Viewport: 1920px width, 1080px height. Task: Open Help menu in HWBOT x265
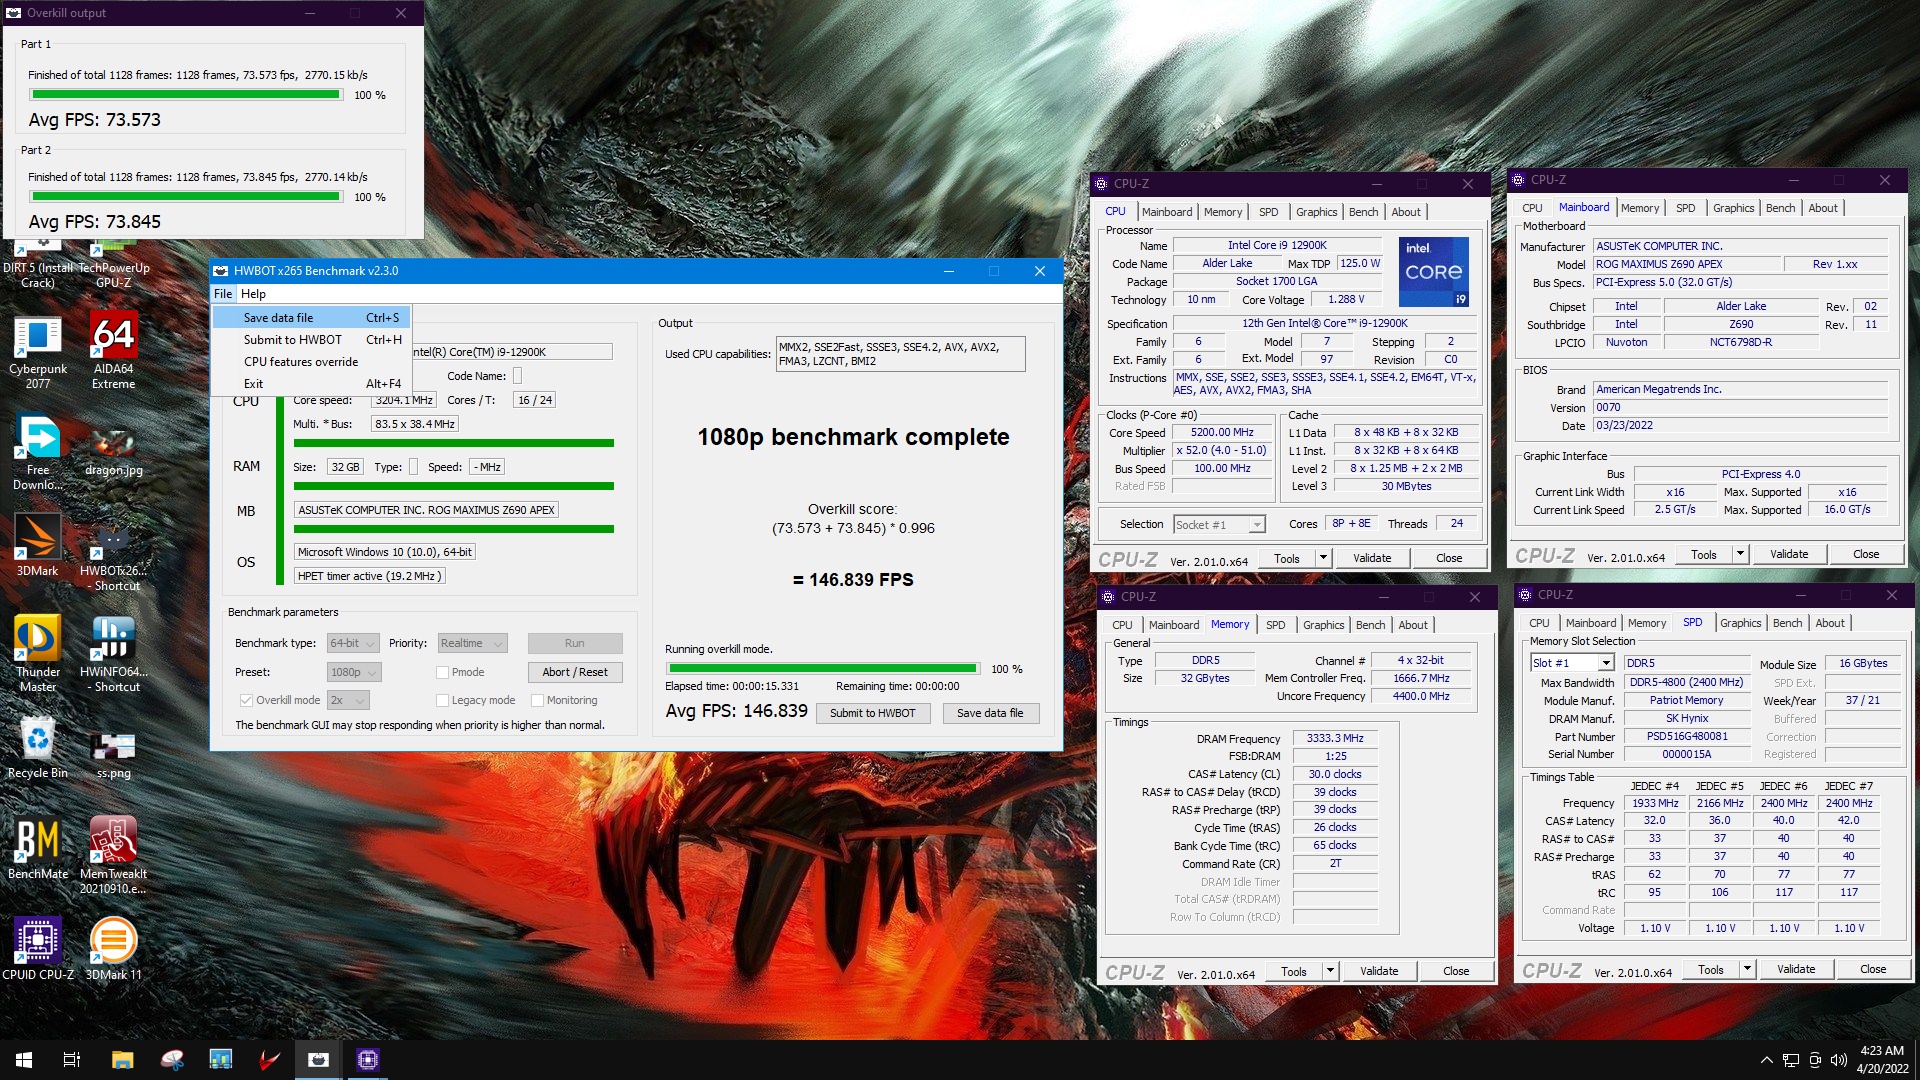pos(253,294)
